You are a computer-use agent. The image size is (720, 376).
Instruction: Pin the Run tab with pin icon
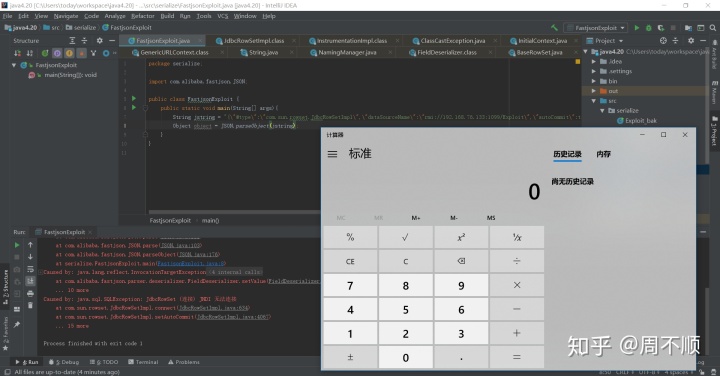[x=17, y=325]
